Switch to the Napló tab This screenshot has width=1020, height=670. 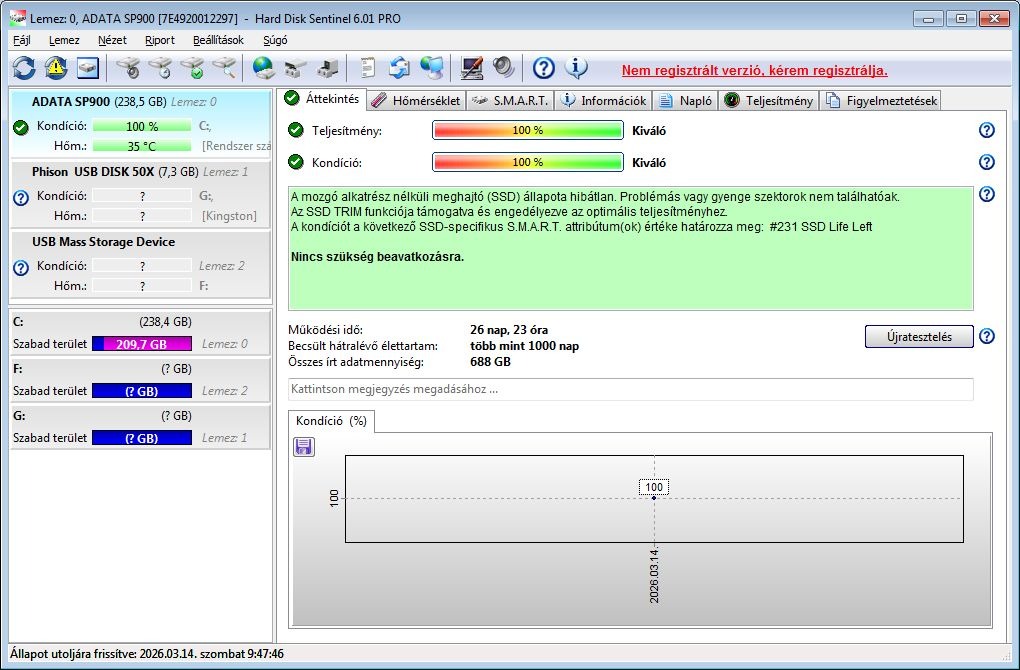[686, 101]
